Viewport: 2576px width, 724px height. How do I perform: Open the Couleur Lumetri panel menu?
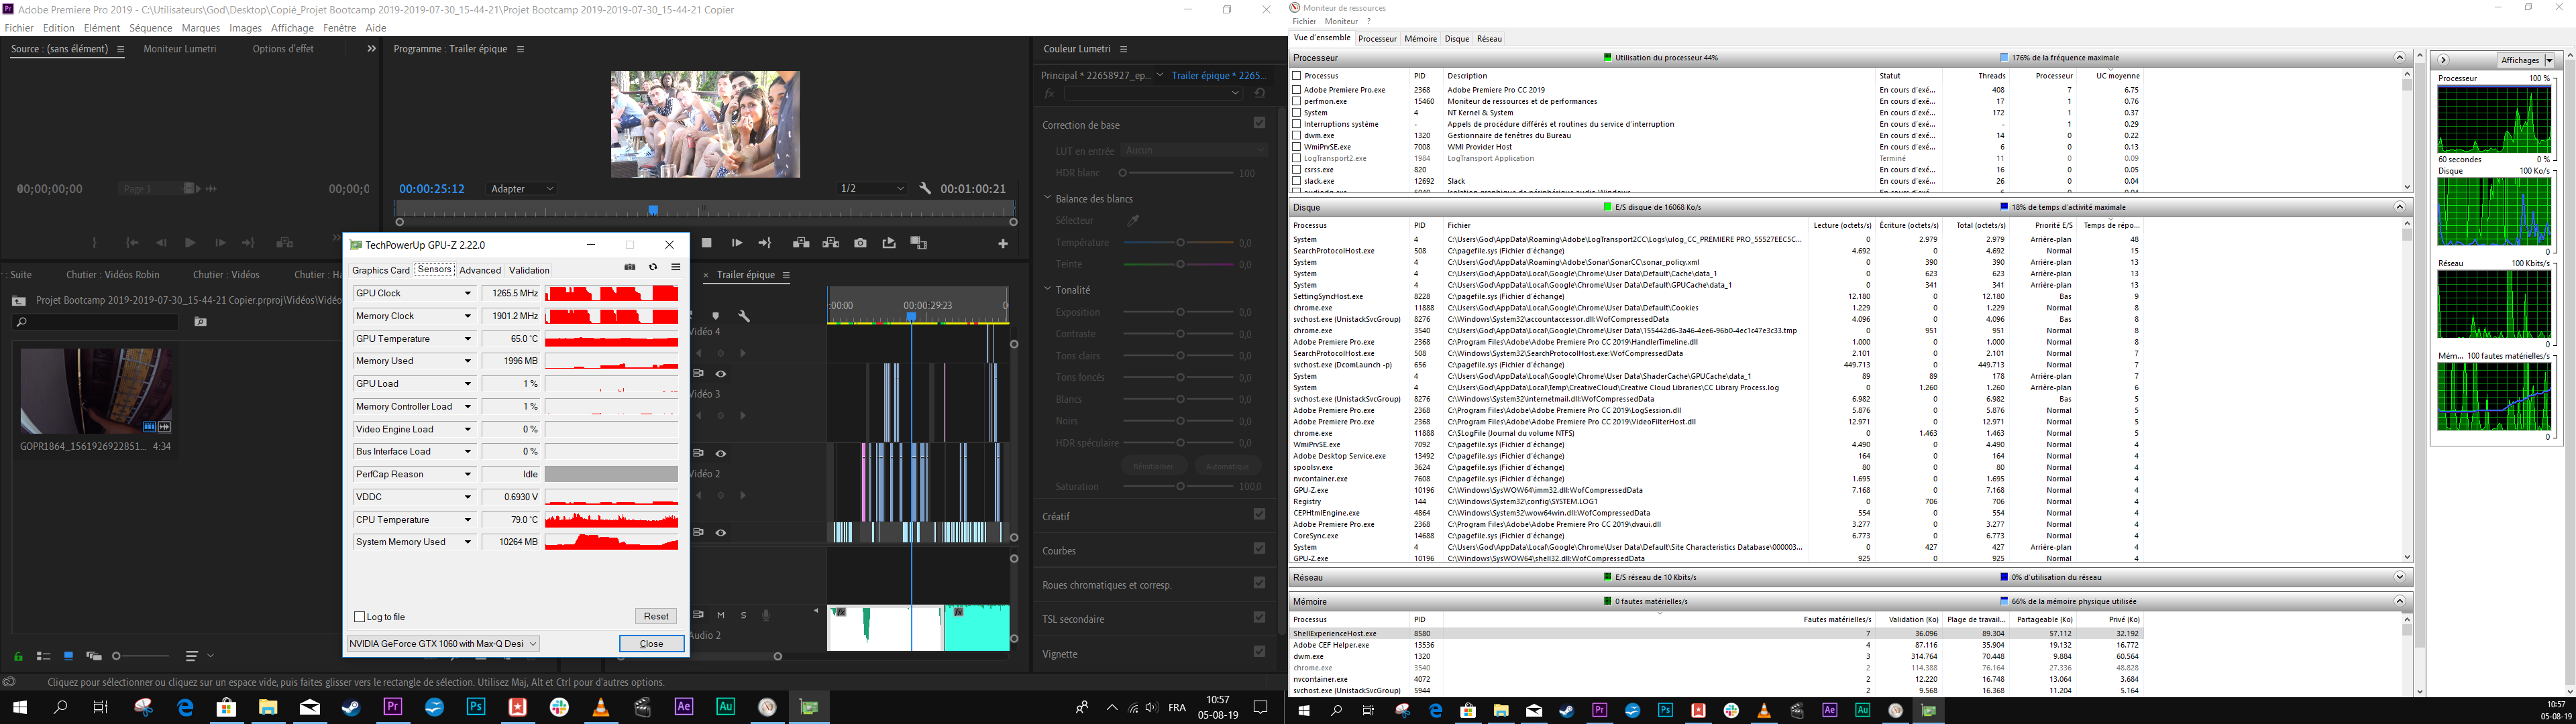coord(1123,49)
